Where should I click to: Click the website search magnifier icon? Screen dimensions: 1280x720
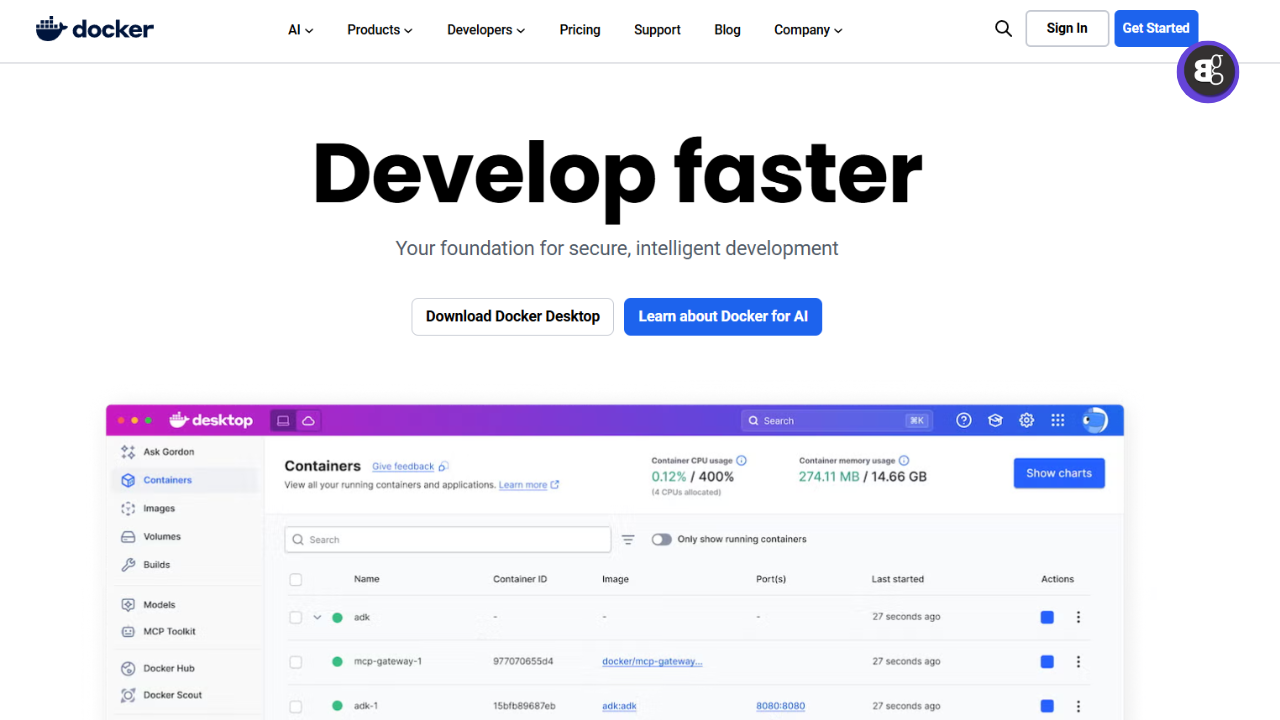[1003, 29]
